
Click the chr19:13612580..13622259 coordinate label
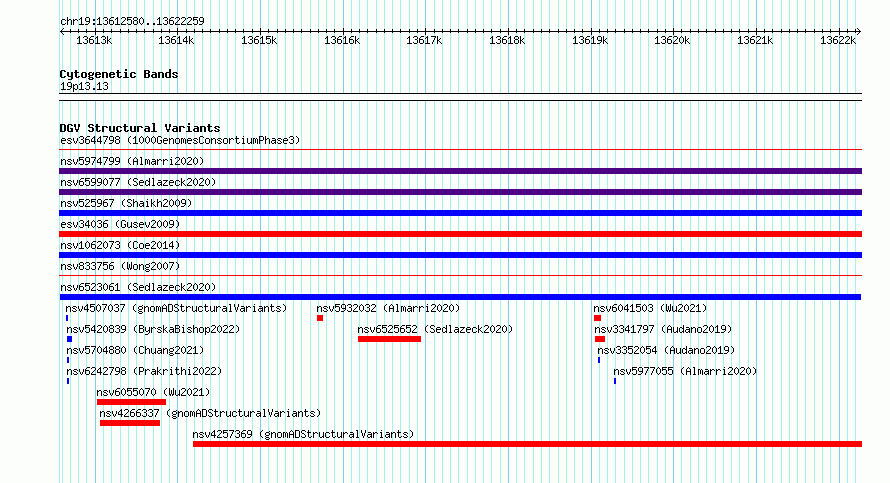[132, 21]
